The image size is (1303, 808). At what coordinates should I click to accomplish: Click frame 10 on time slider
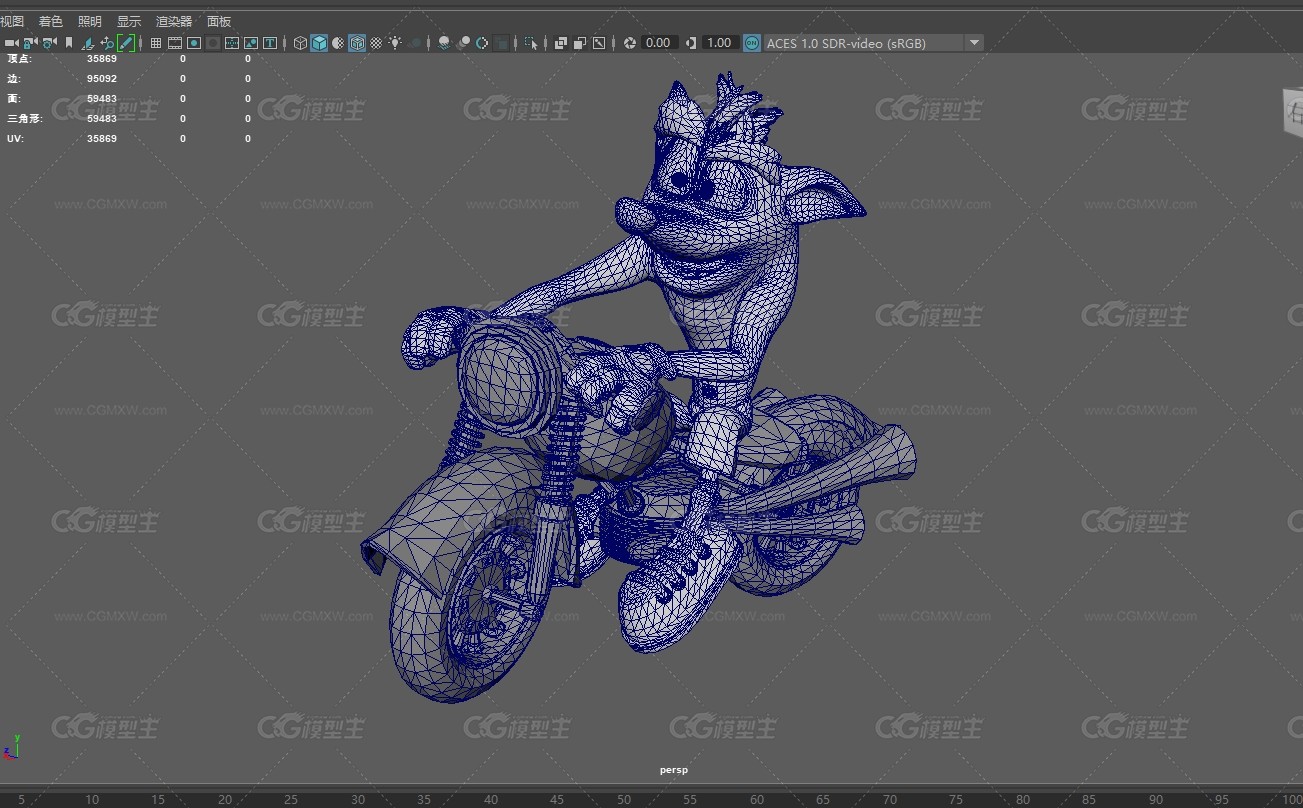coord(92,800)
